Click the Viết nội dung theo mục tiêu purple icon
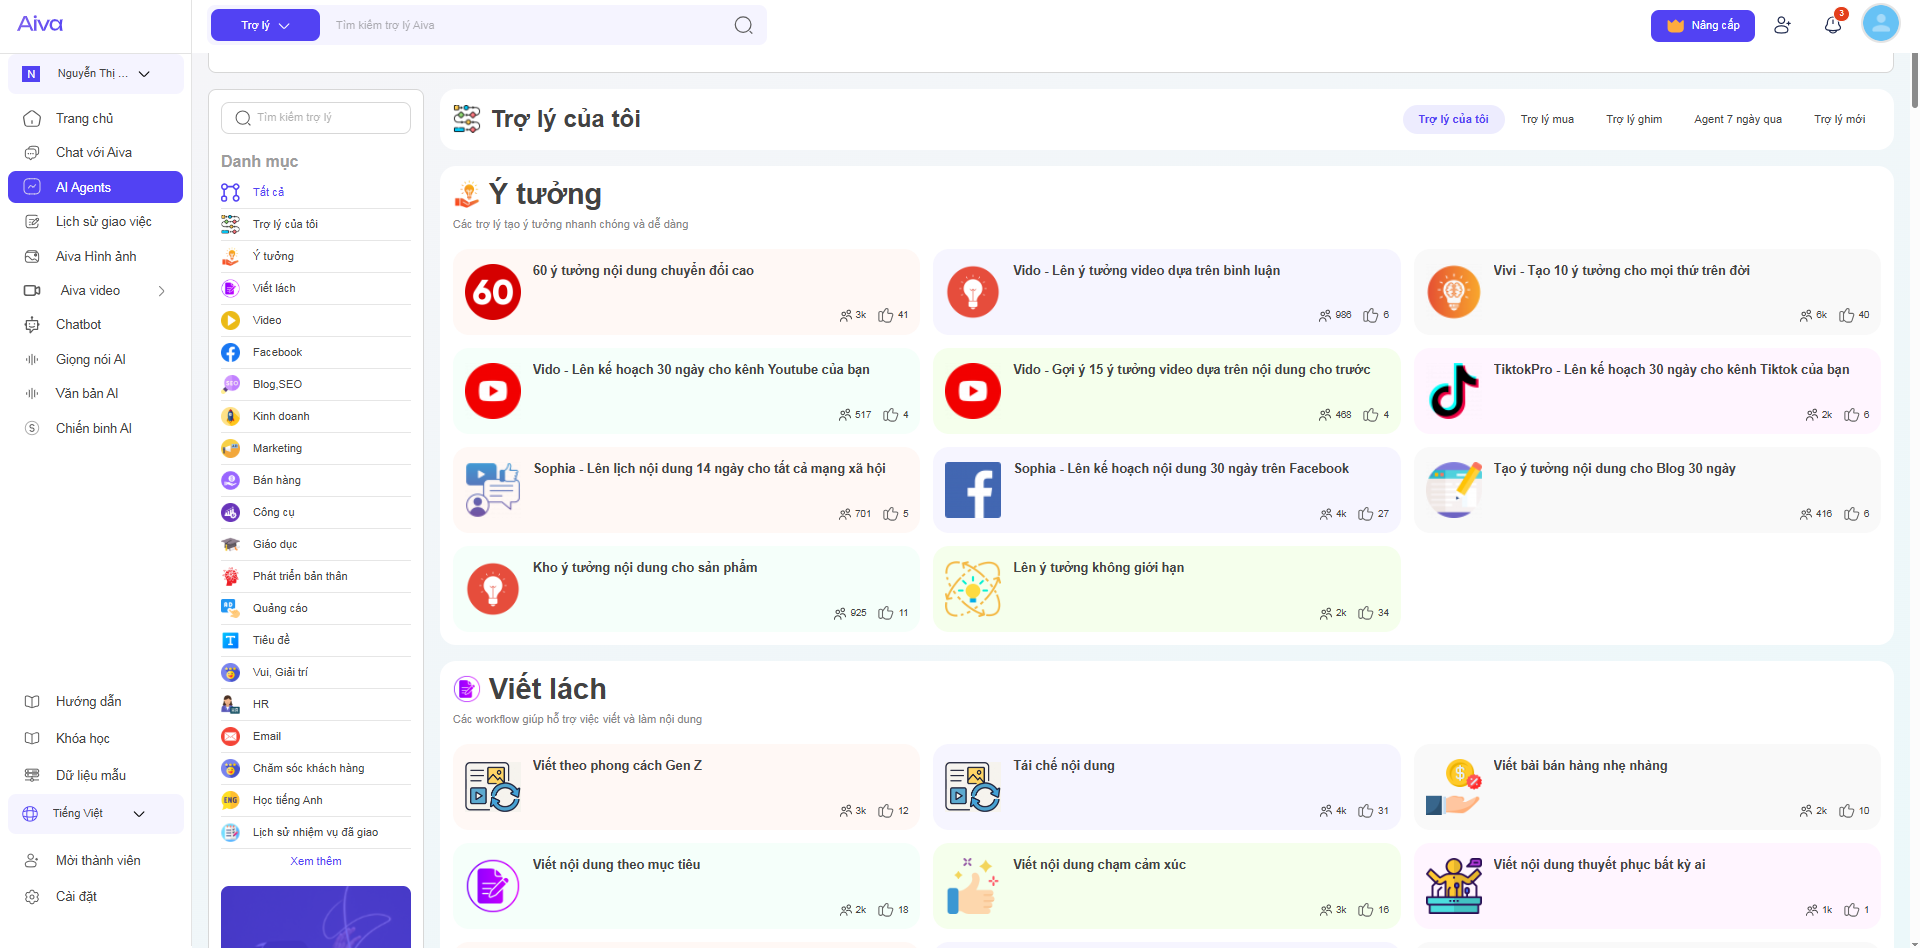The width and height of the screenshot is (1920, 948). pyautogui.click(x=493, y=886)
